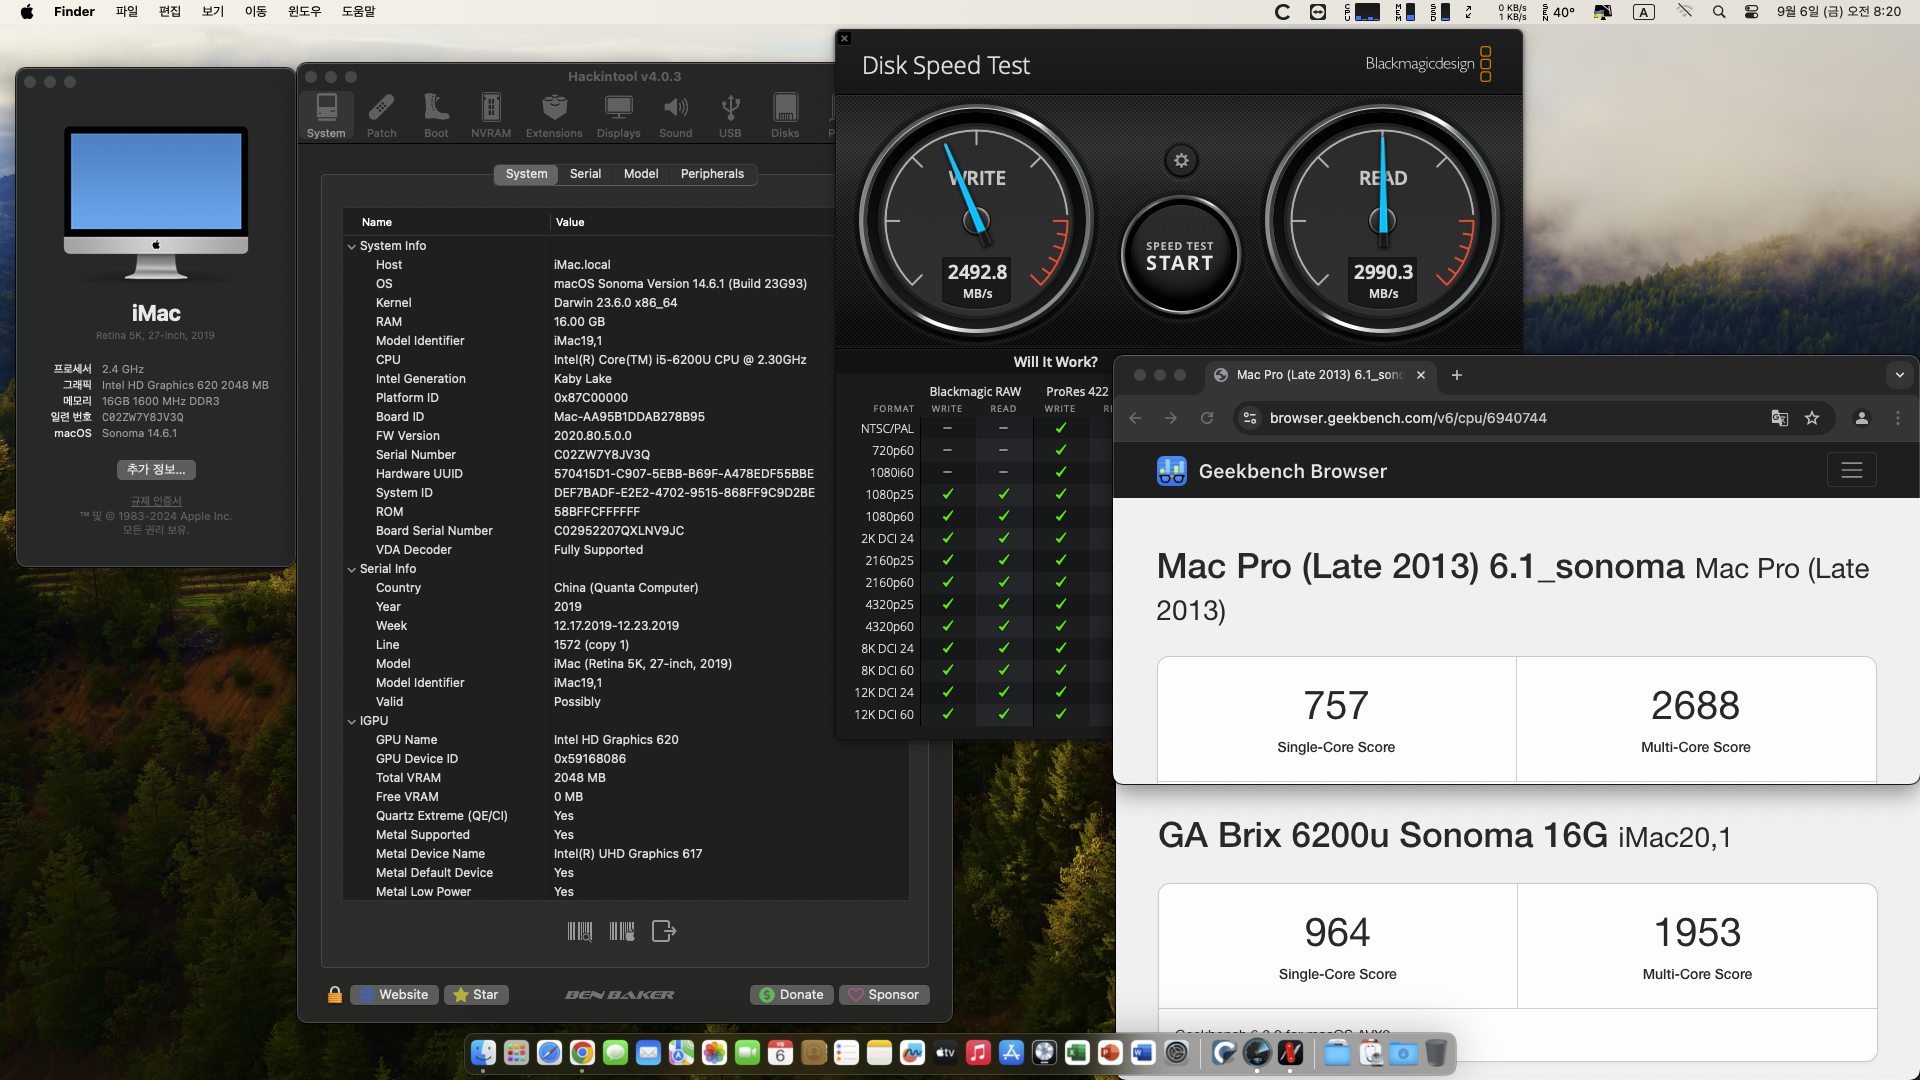Viewport: 1920px width, 1080px height.
Task: Open Microsoft Excel from the Dock
Action: pyautogui.click(x=1077, y=1052)
